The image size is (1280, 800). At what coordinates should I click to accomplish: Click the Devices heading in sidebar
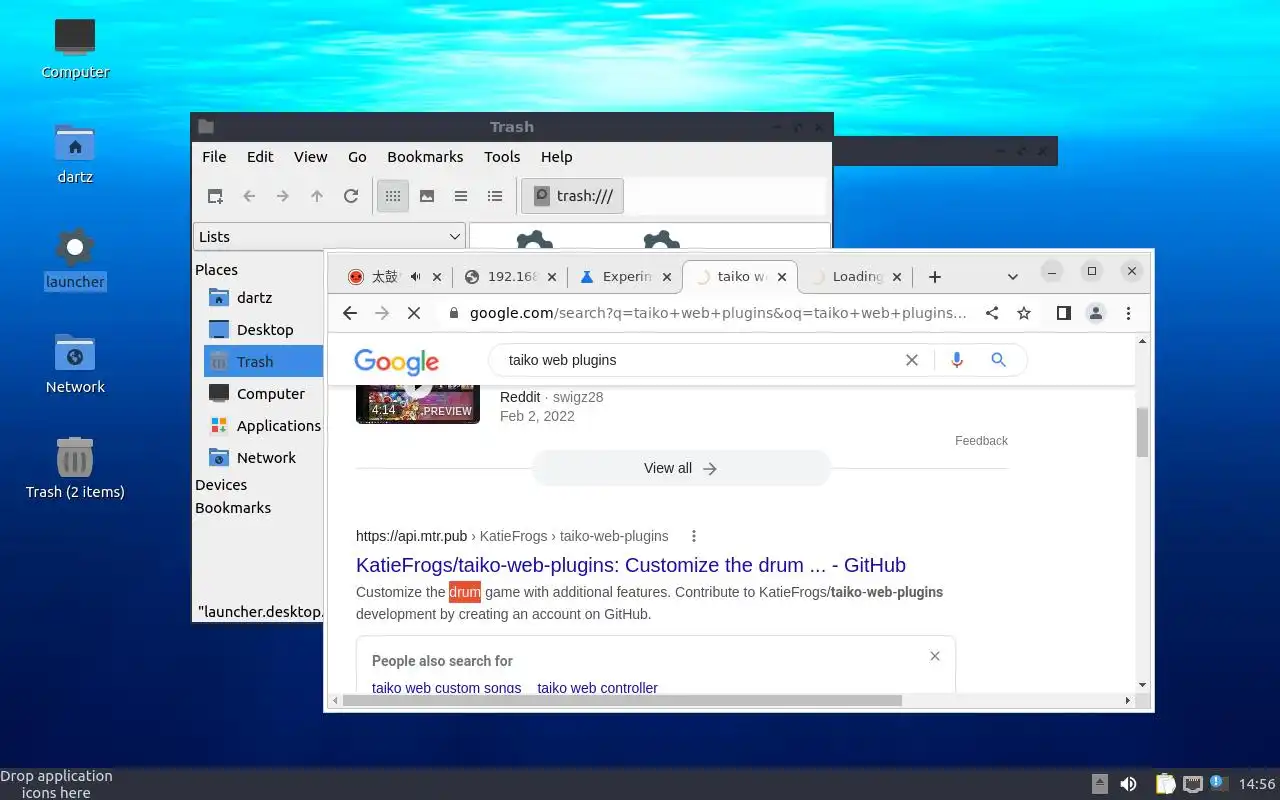click(x=221, y=484)
